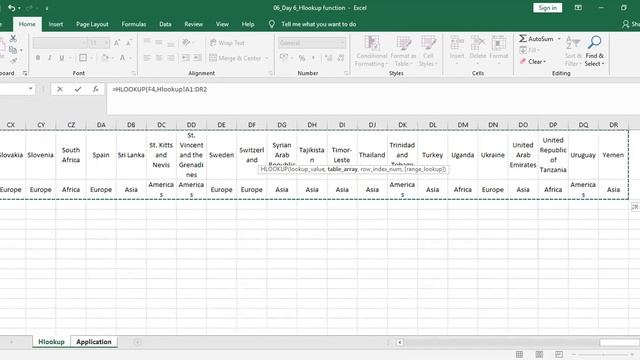Confirm the formula with the checkmark button
640x360 pixels.
point(78,89)
